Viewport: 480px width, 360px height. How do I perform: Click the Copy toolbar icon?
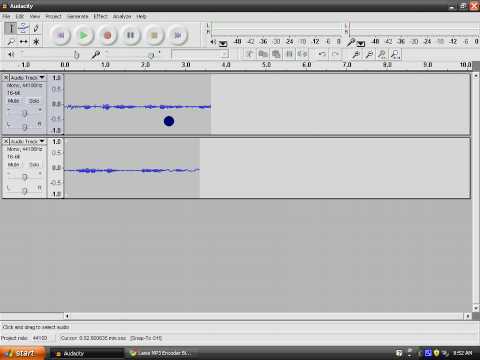[263, 54]
